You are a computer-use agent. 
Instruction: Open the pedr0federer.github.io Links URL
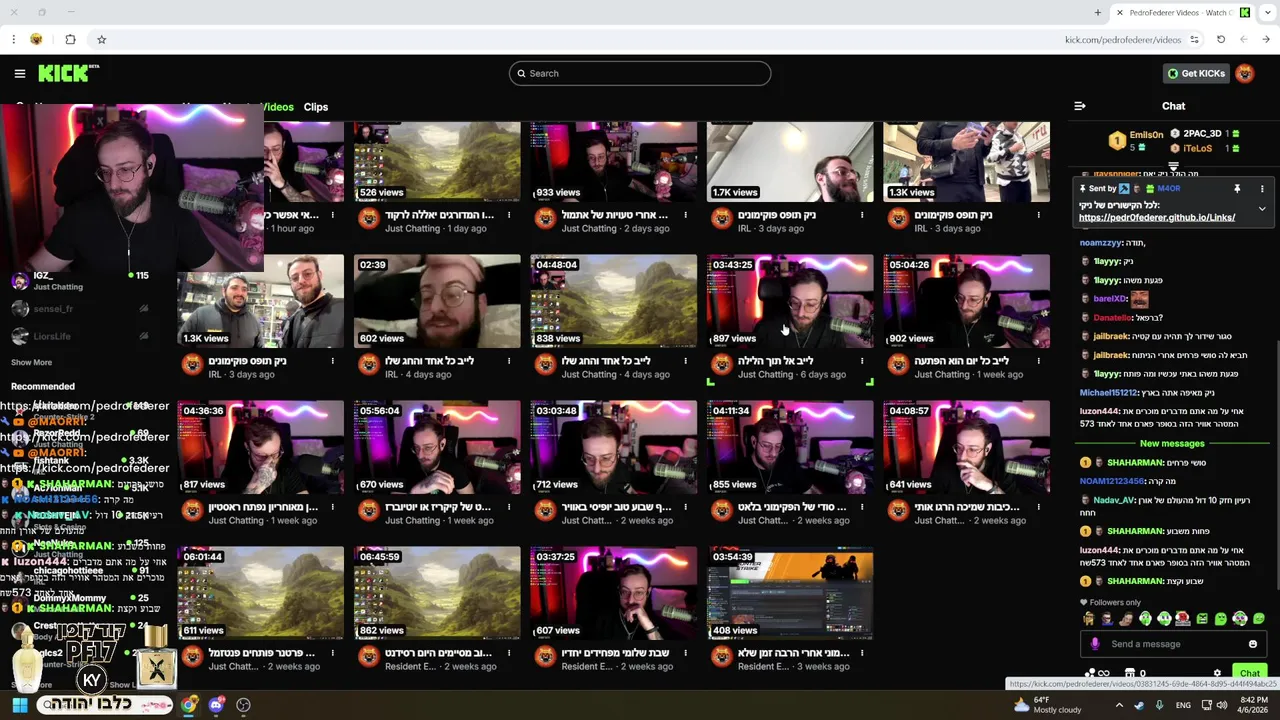pos(1156,217)
